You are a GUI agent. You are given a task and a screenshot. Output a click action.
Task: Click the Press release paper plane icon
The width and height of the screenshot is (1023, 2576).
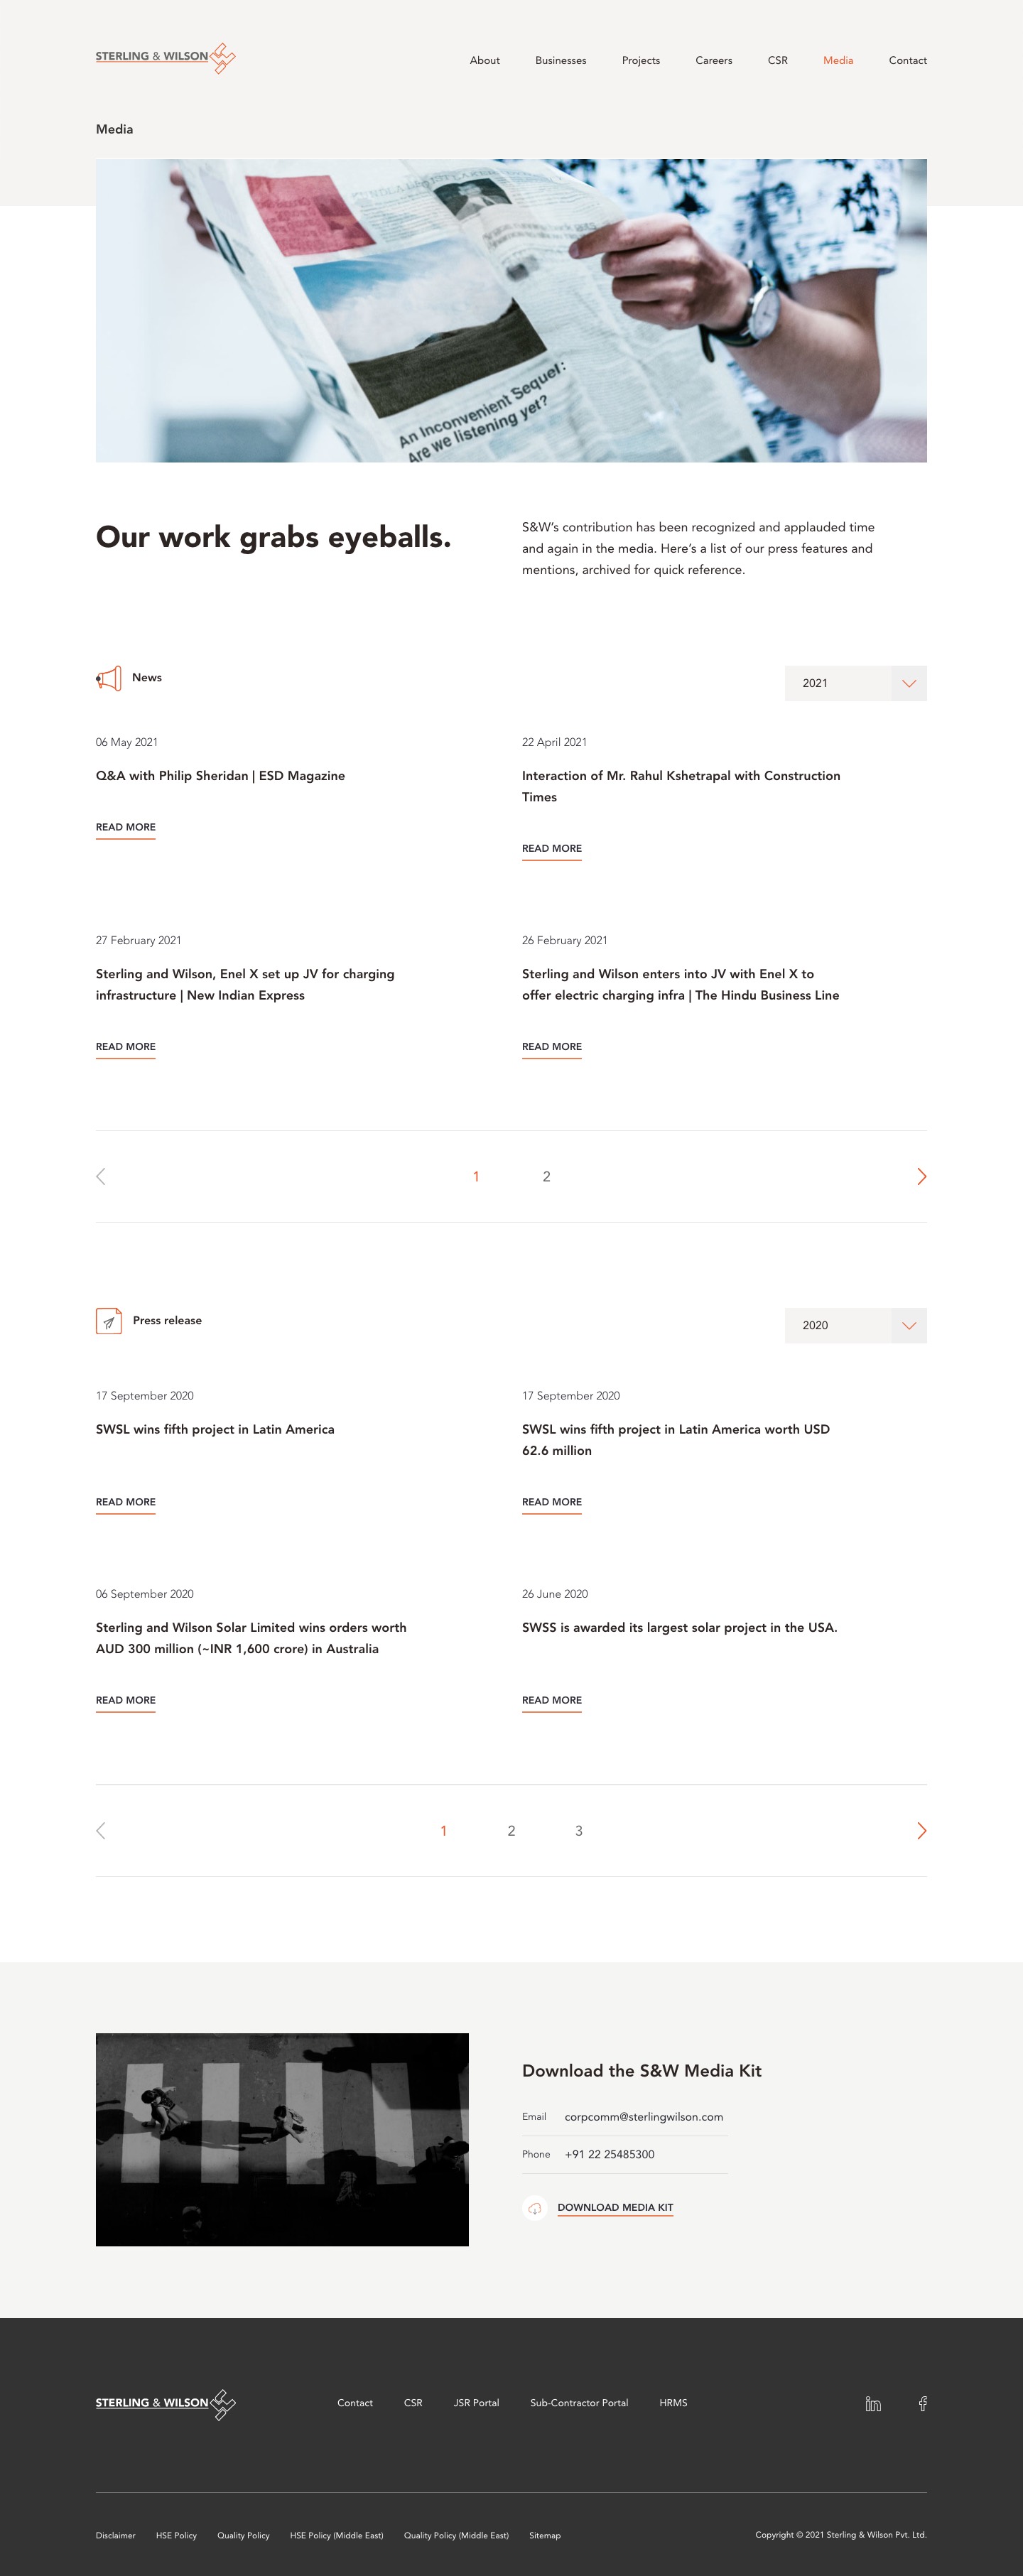[x=109, y=1321]
